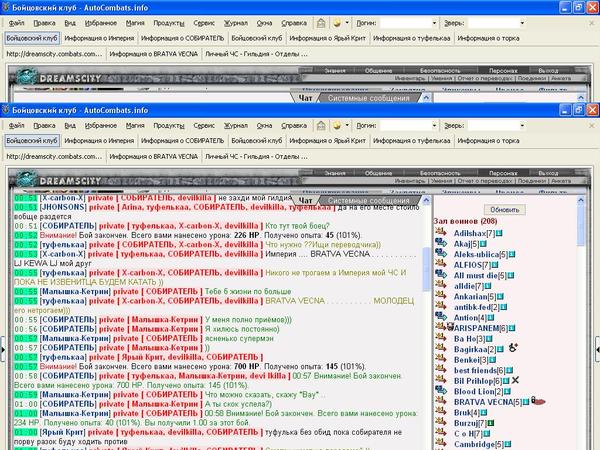Click the DREAMSCITY logo in the front window
The width and height of the screenshot is (600, 450).
click(60, 180)
